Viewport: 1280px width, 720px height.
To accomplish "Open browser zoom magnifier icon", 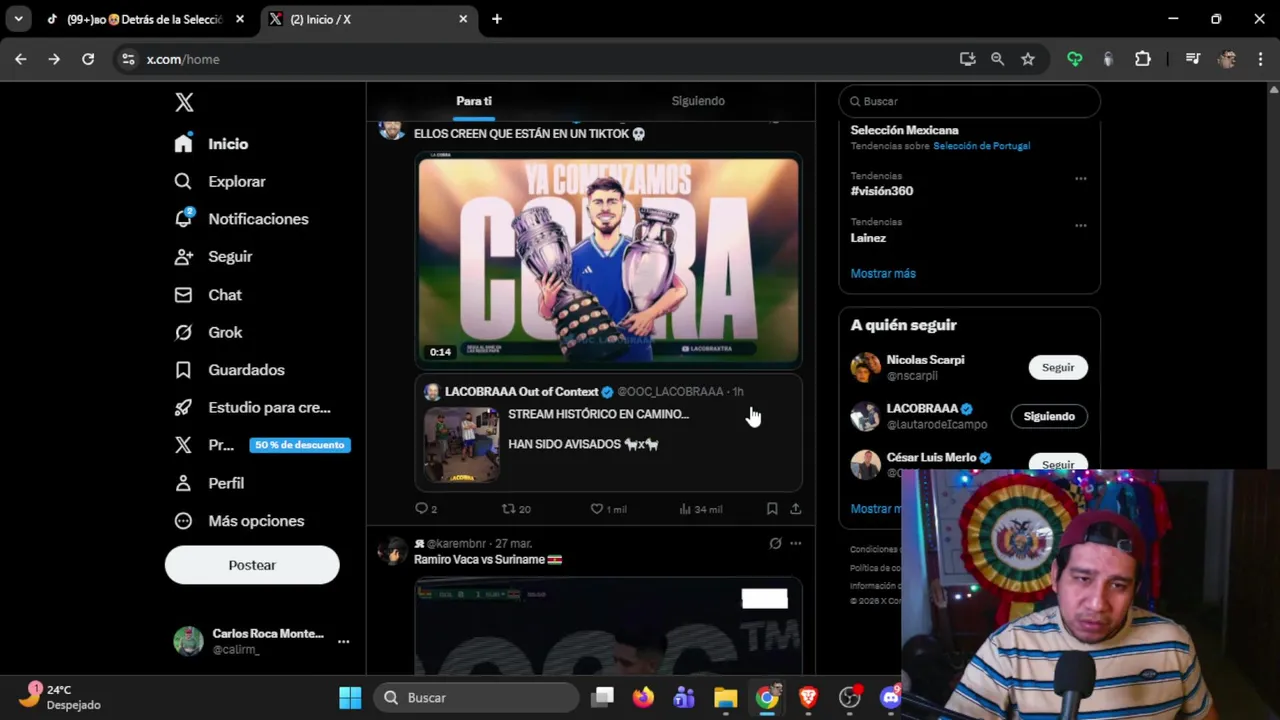I will click(x=997, y=59).
